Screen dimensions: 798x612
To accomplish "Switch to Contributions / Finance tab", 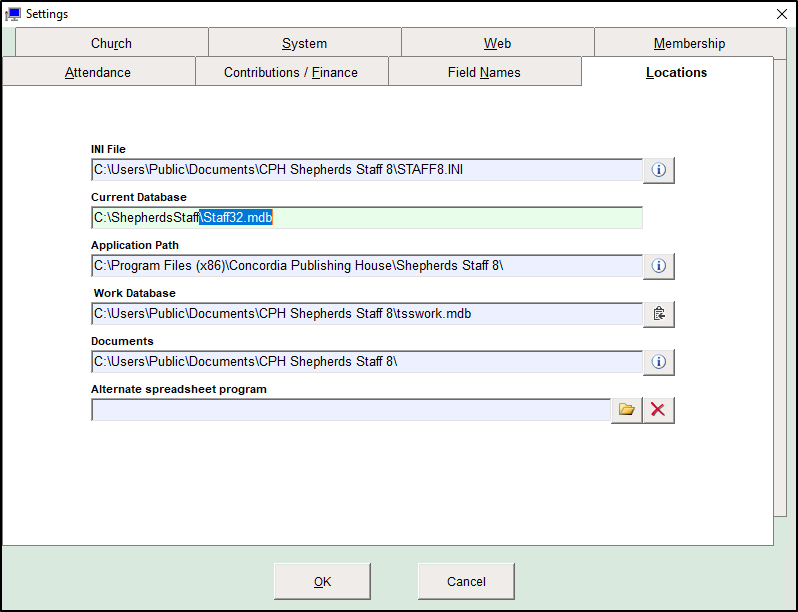I will [291, 72].
